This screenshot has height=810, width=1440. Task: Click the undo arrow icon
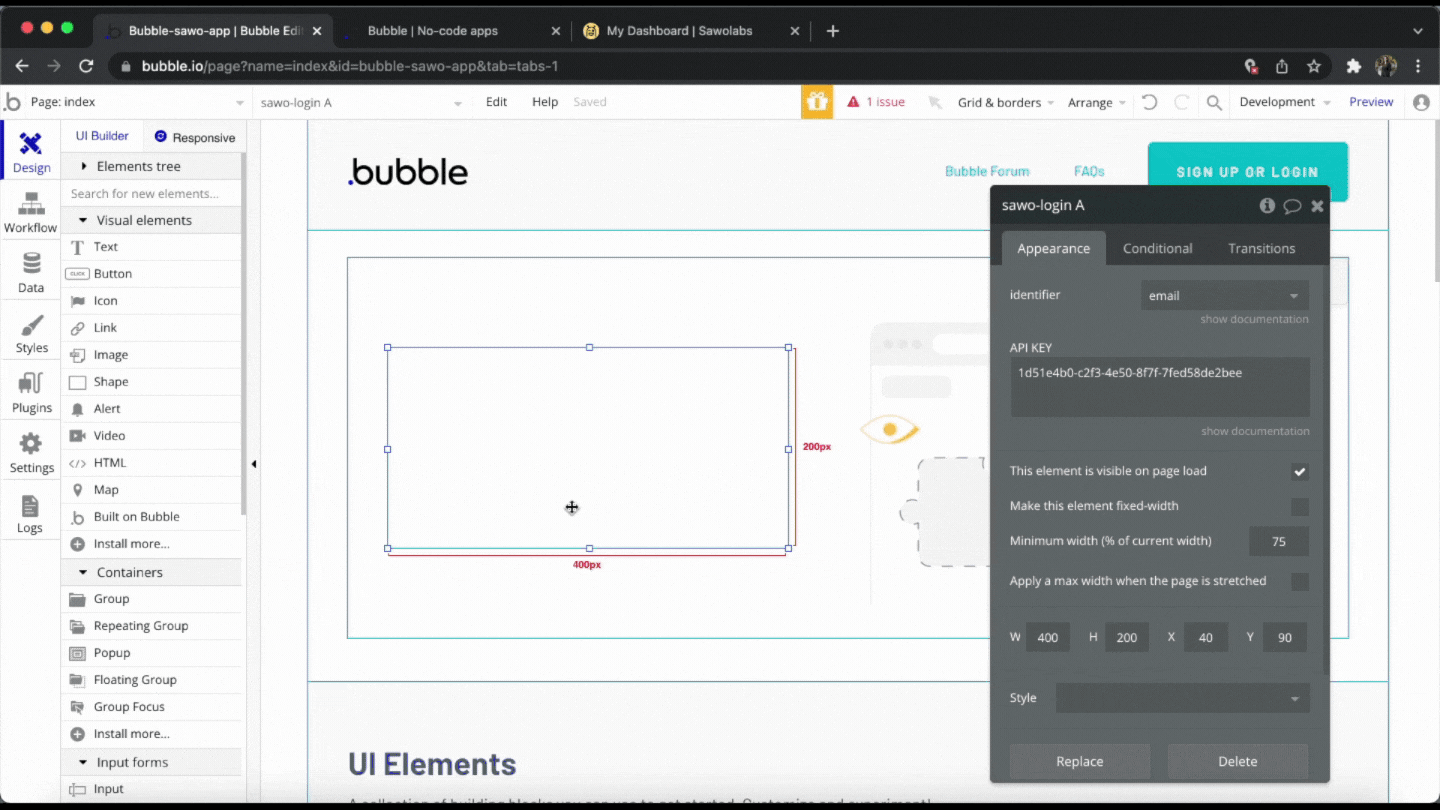[x=1149, y=102]
